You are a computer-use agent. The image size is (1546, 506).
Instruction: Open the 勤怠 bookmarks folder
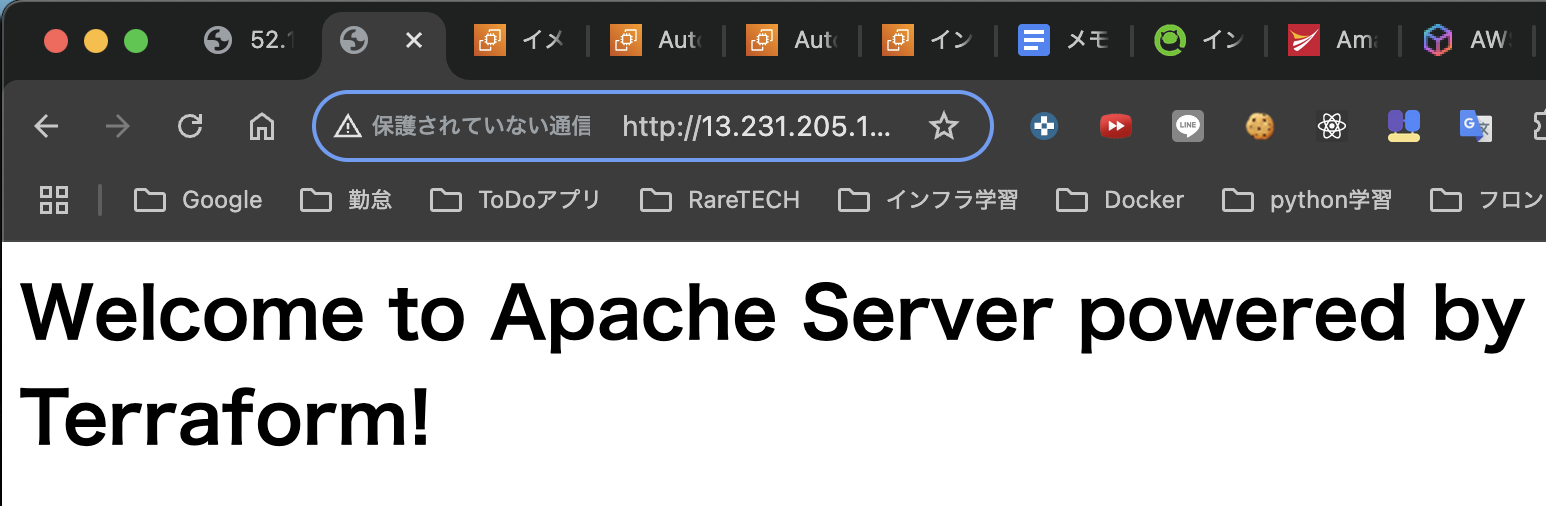pos(346,200)
